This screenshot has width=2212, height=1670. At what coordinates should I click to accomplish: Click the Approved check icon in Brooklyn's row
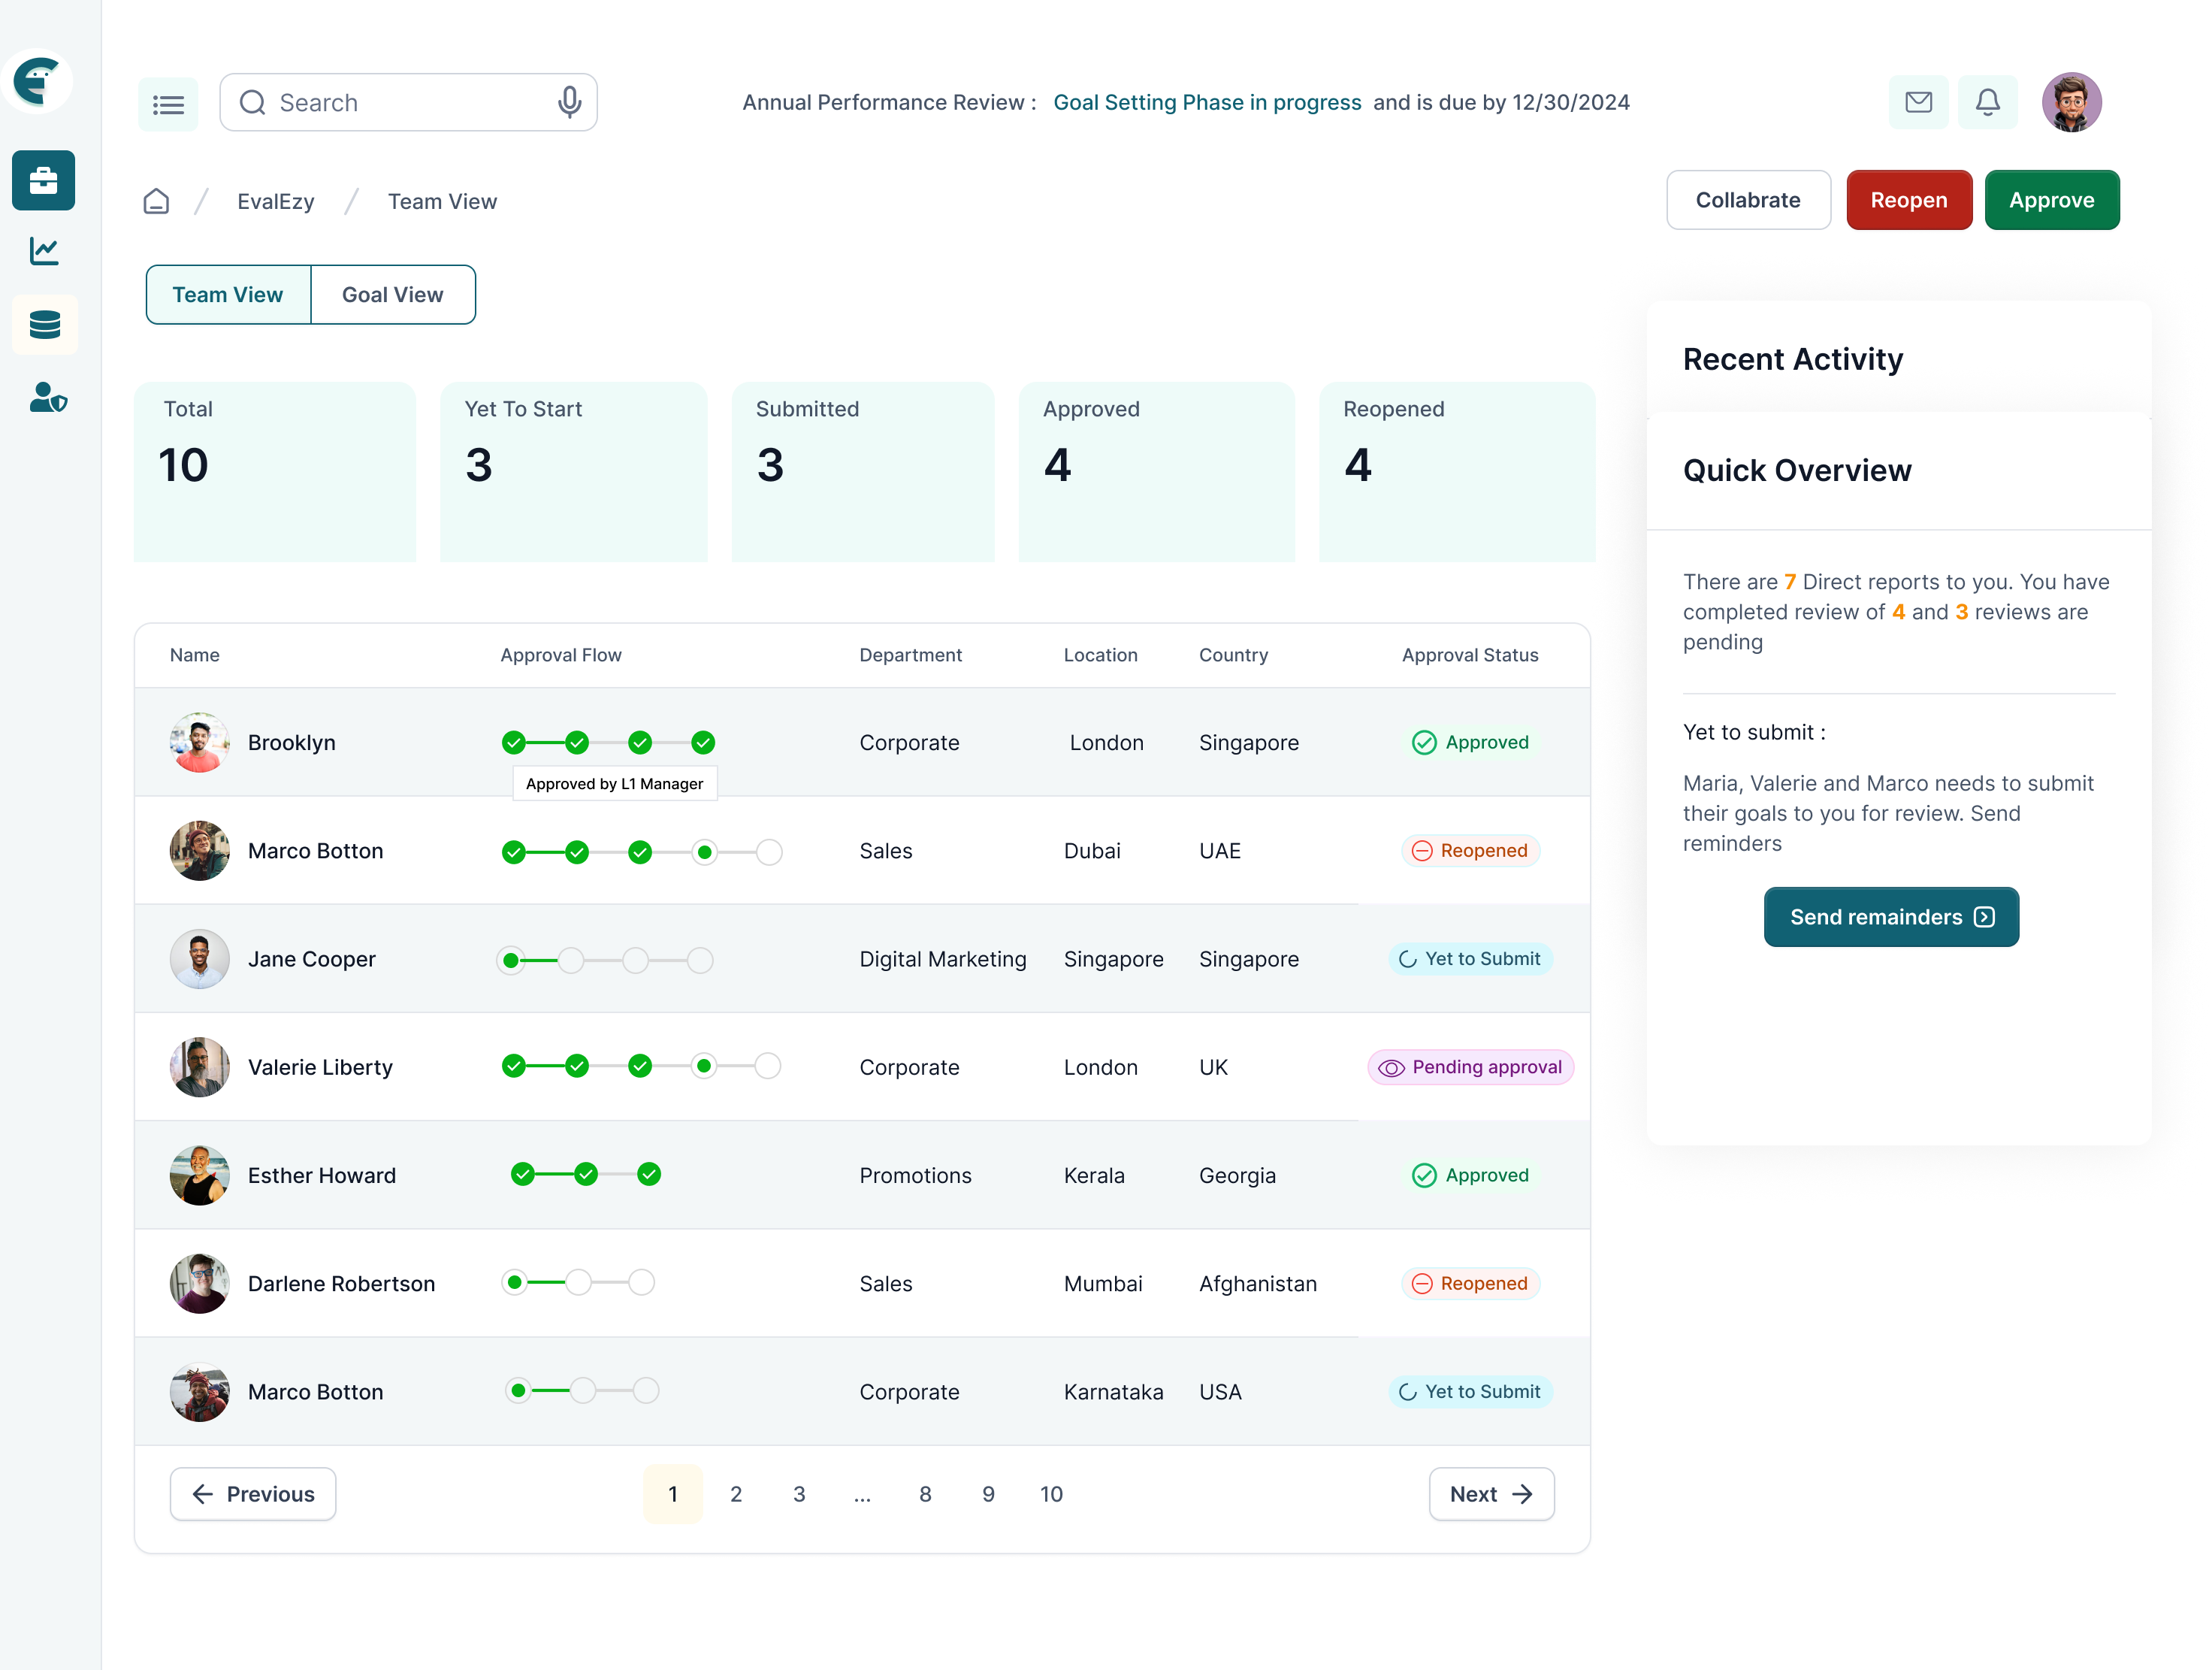[x=1424, y=742]
